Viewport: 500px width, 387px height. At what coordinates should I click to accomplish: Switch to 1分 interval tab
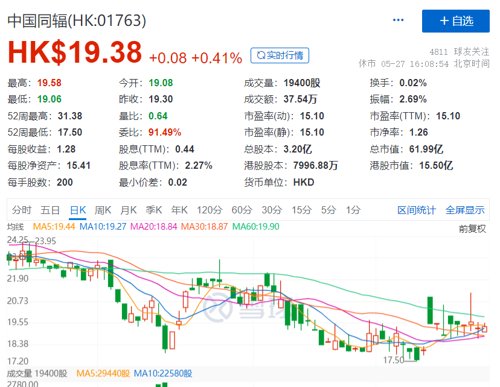[x=353, y=210]
